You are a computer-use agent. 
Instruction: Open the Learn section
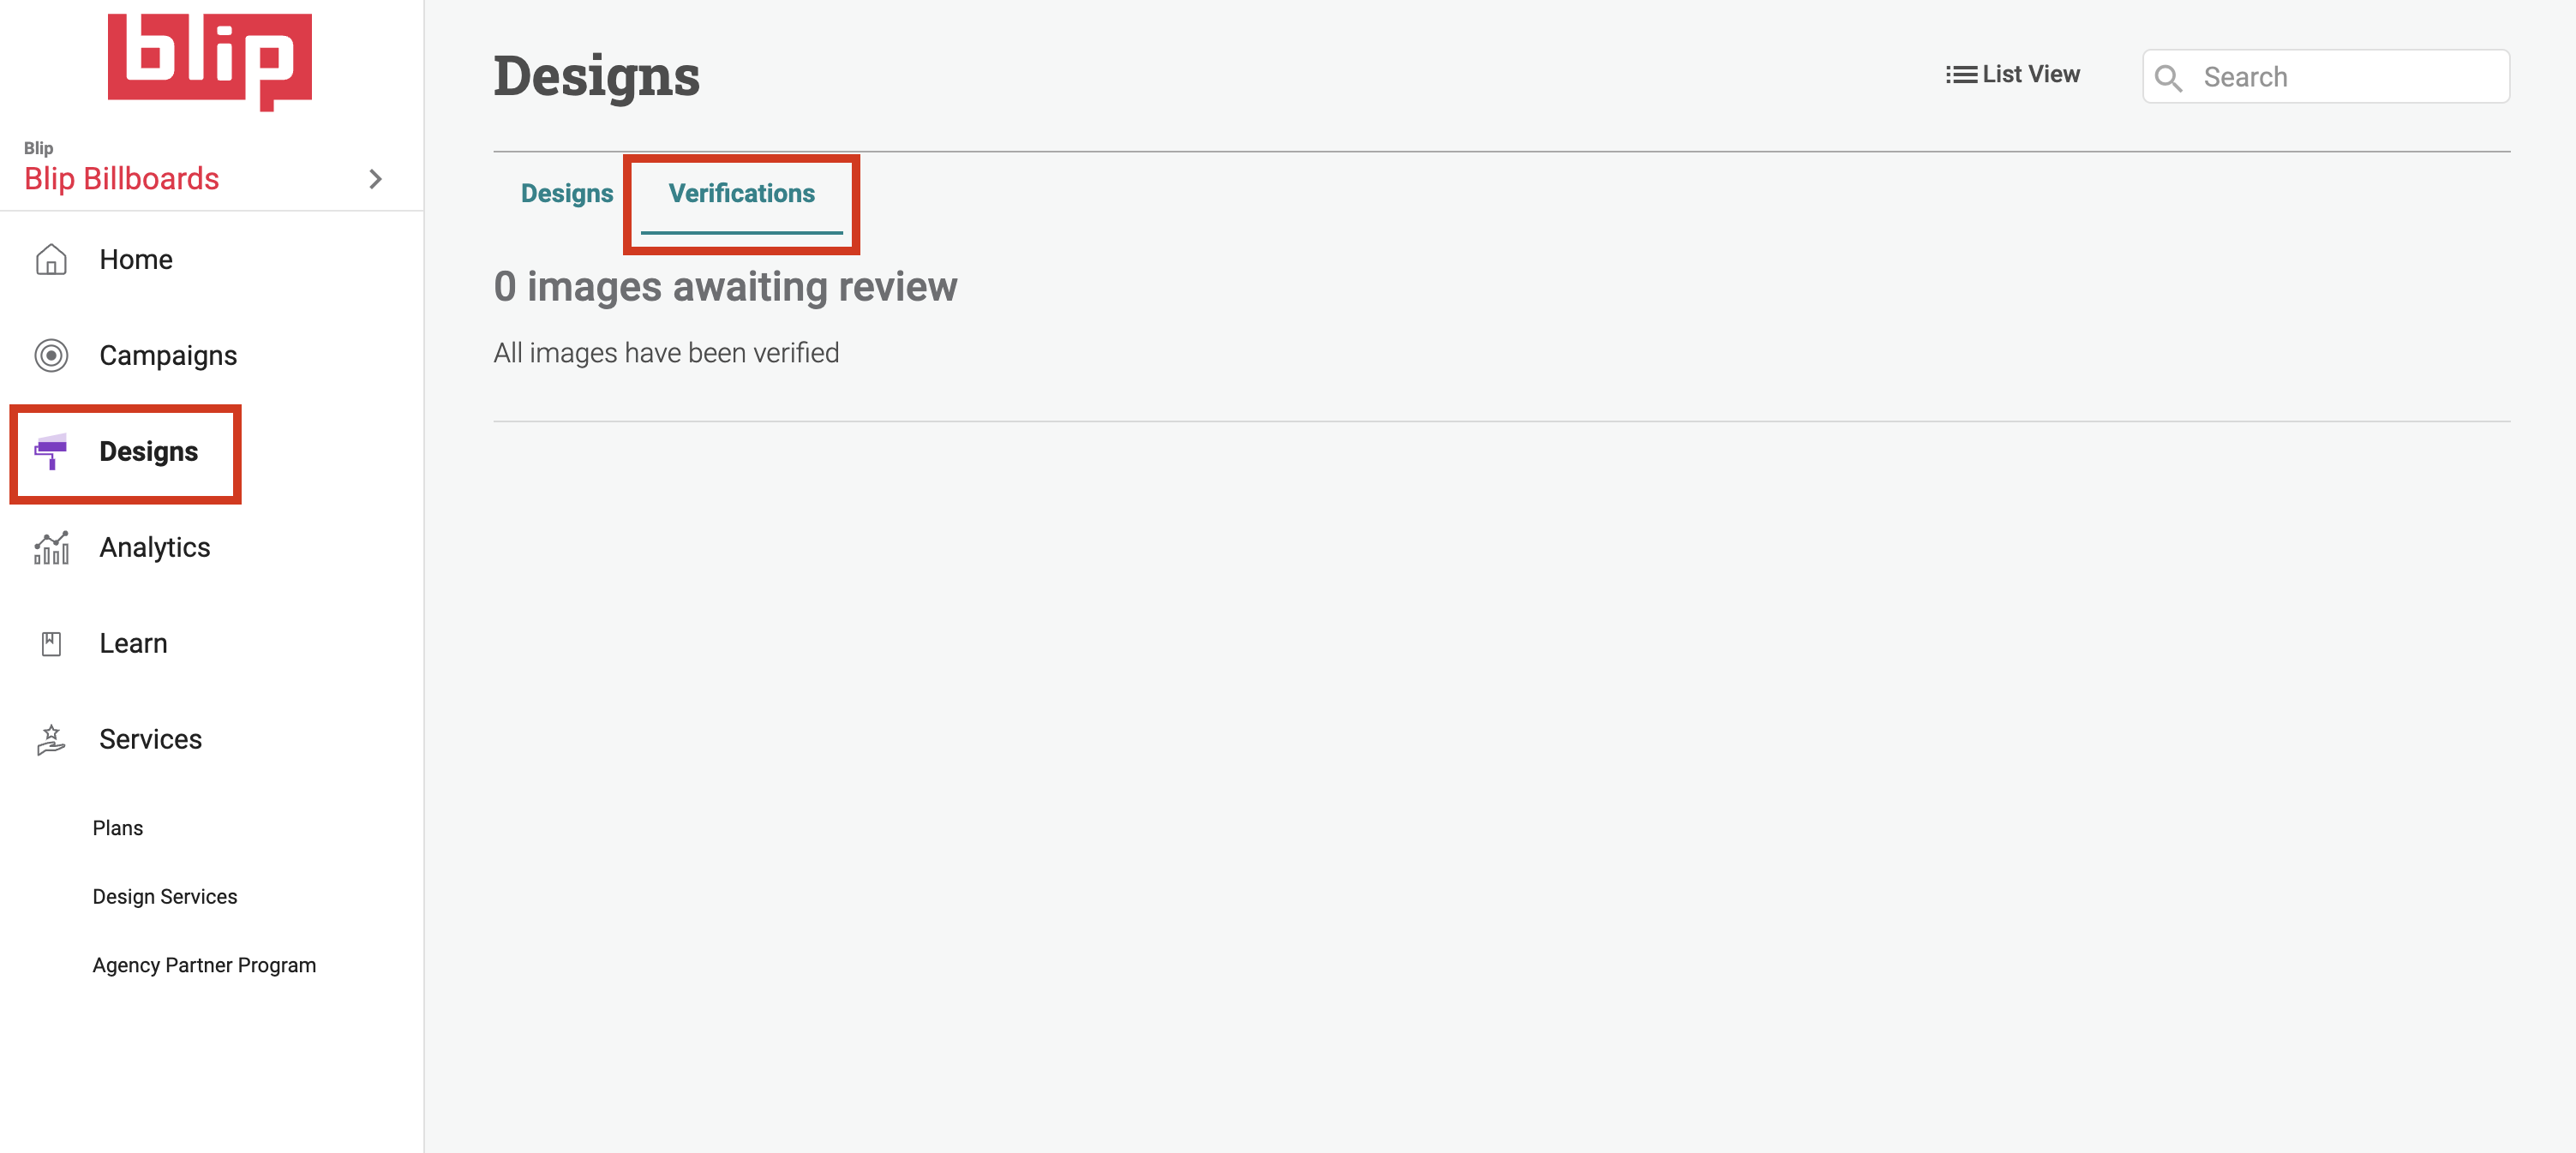tap(133, 644)
